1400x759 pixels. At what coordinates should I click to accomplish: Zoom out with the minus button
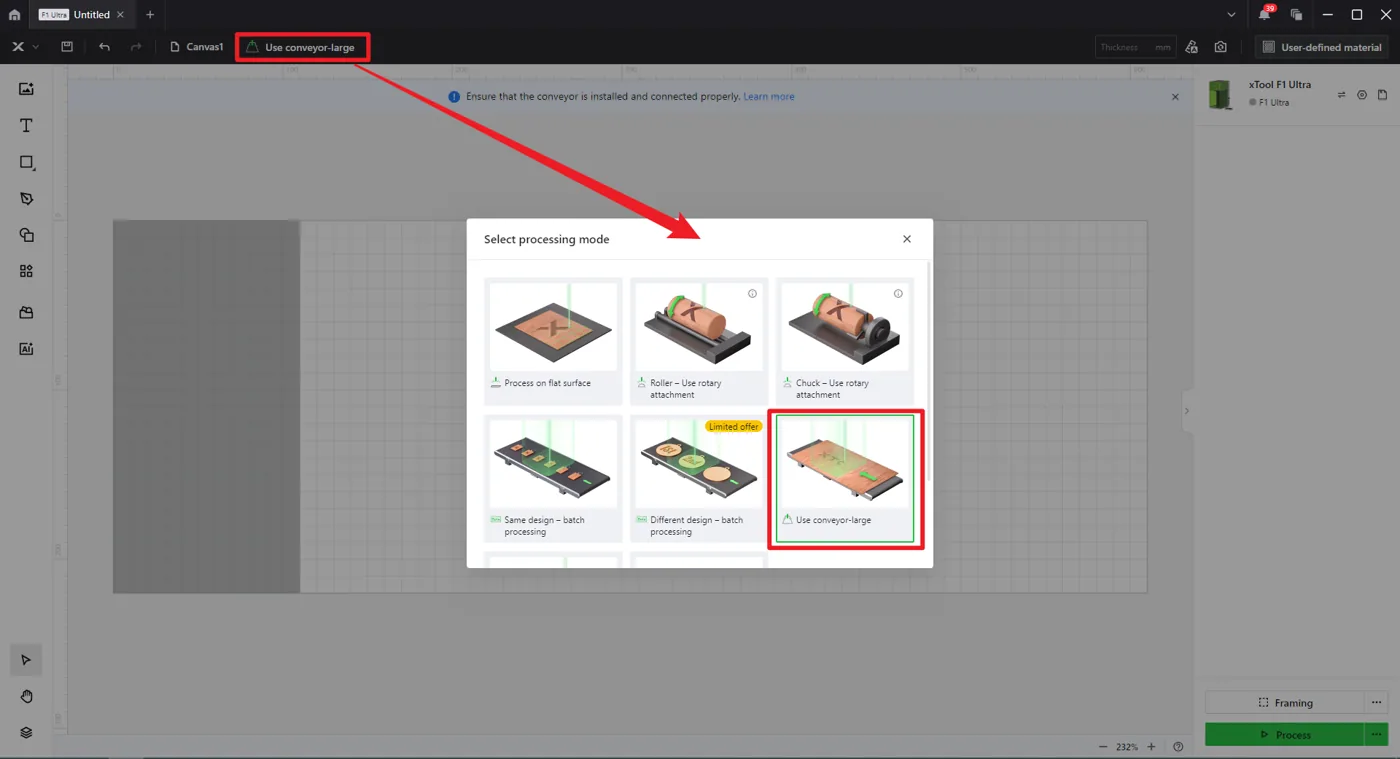click(1103, 747)
